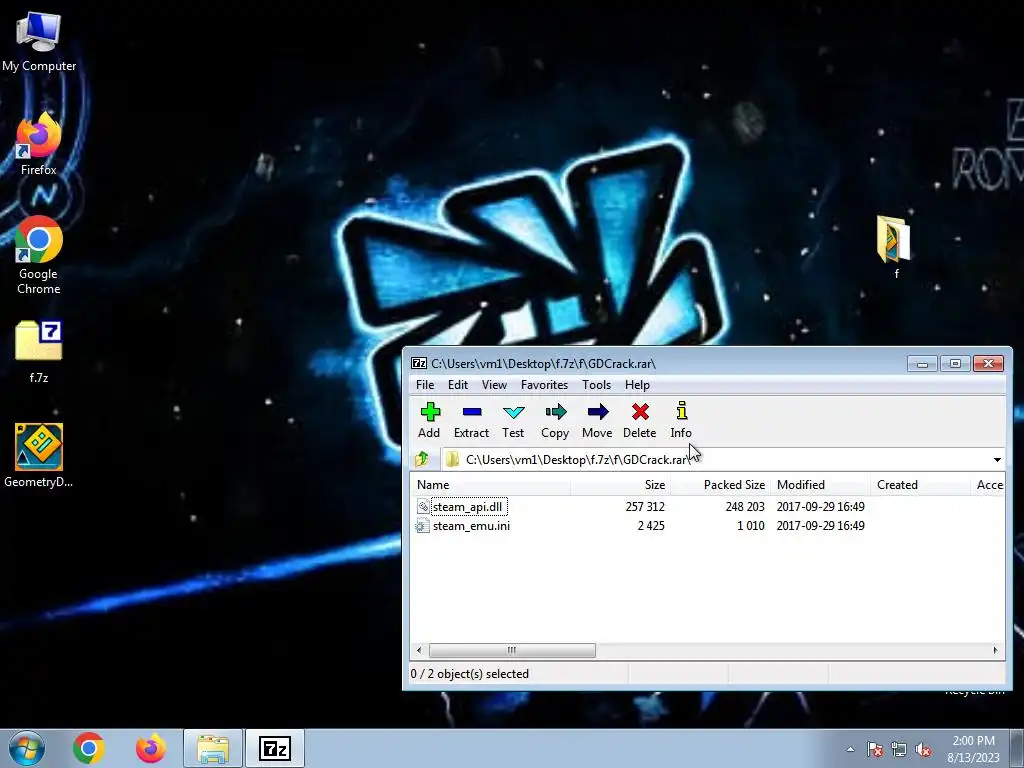
Task: Open the Info properties icon
Action: coord(681,411)
